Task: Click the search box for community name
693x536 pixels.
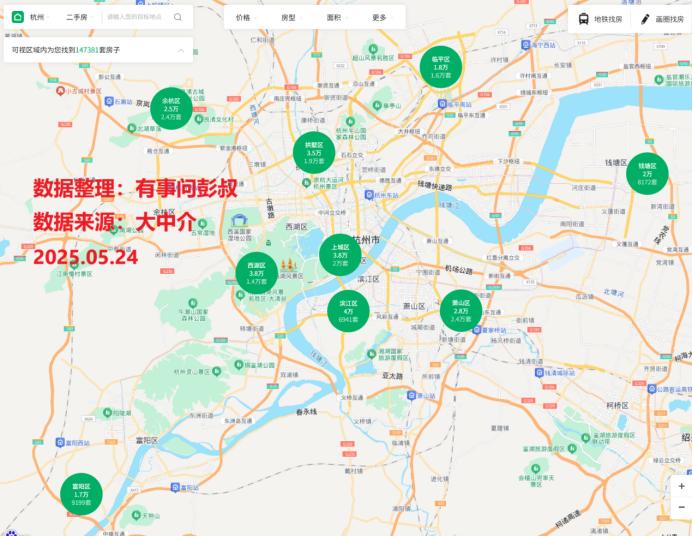Action: point(135,17)
